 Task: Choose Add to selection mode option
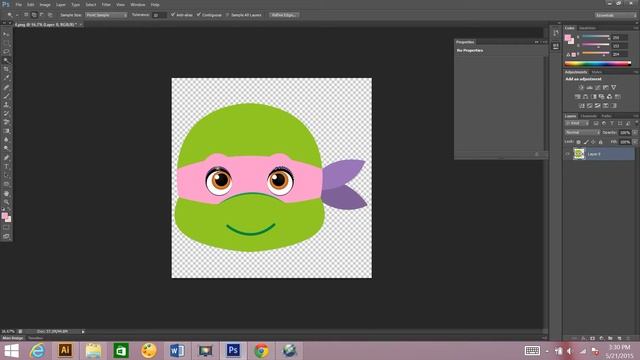tap(34, 15)
